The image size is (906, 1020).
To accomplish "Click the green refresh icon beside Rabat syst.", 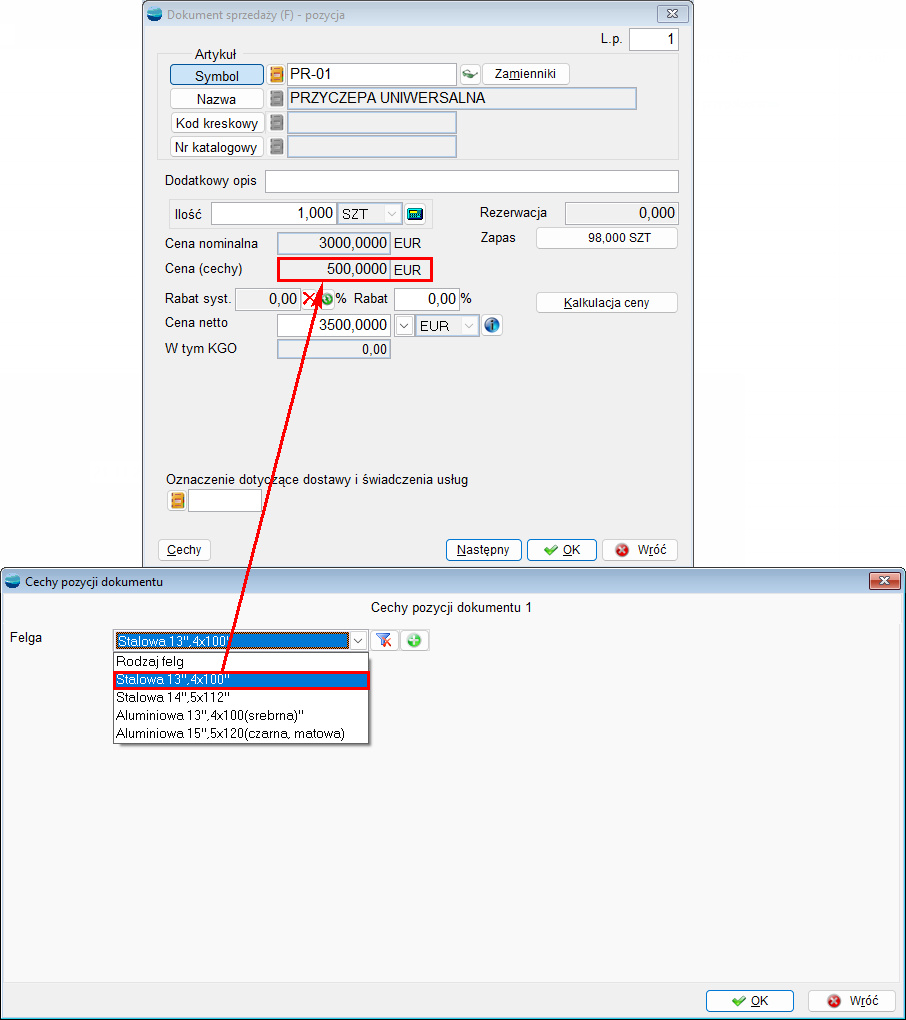I will tap(327, 299).
